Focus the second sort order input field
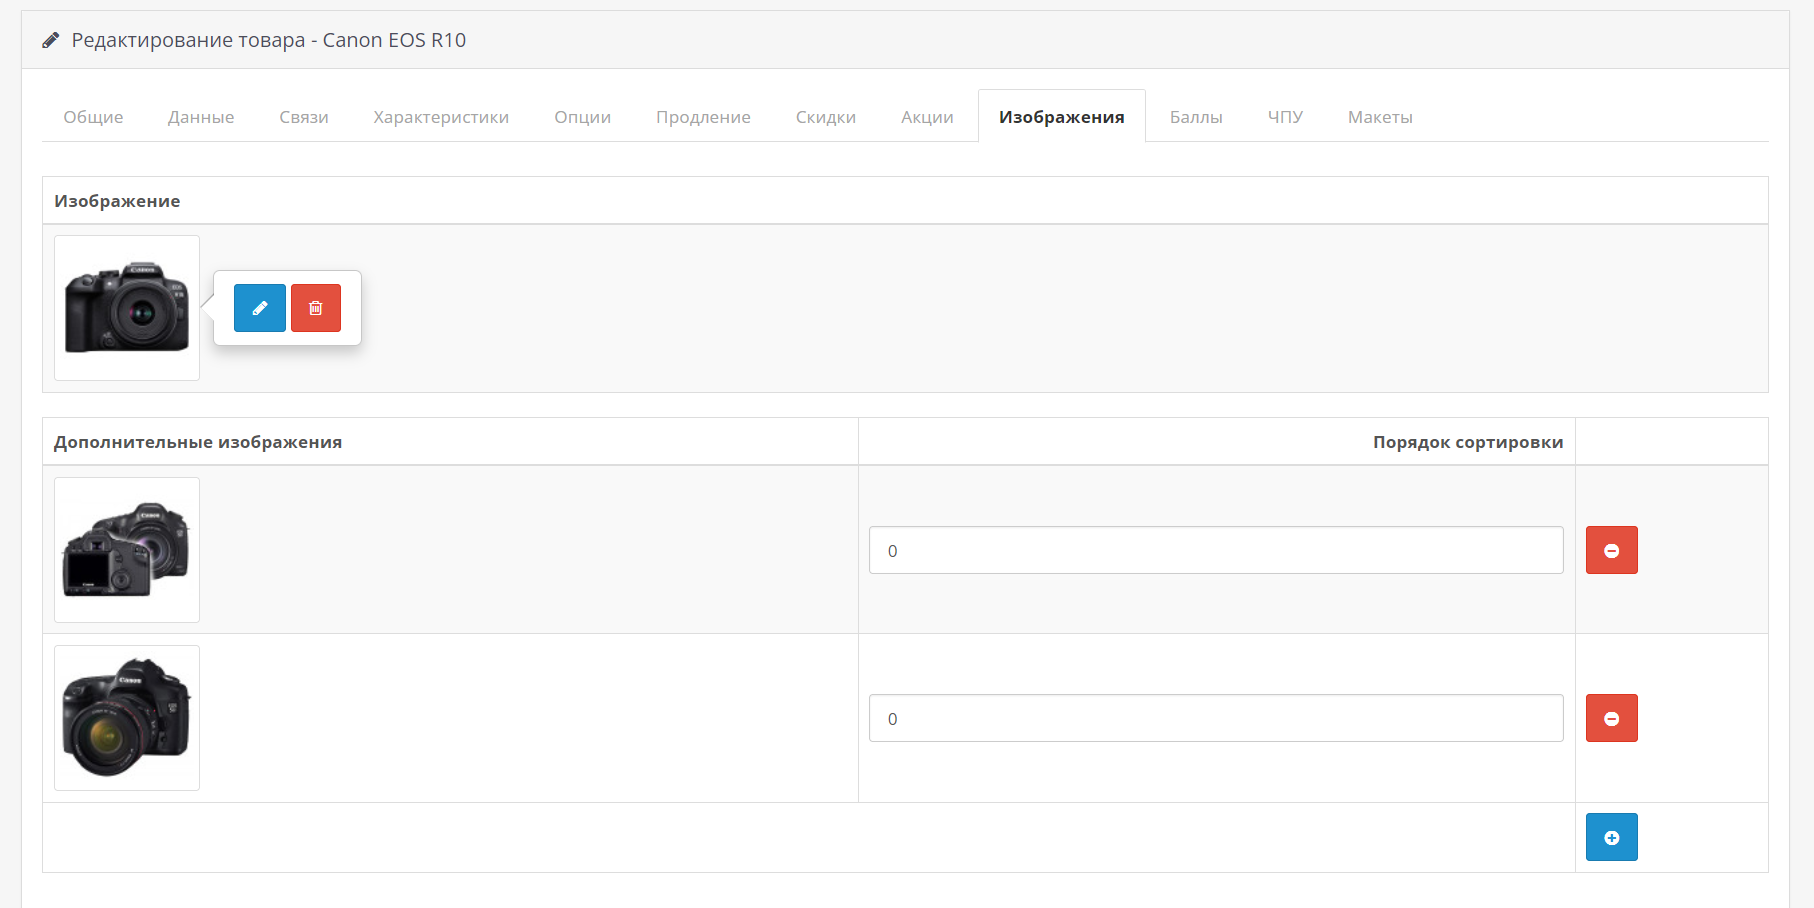Screen dimensions: 1814x908 pos(1215,718)
